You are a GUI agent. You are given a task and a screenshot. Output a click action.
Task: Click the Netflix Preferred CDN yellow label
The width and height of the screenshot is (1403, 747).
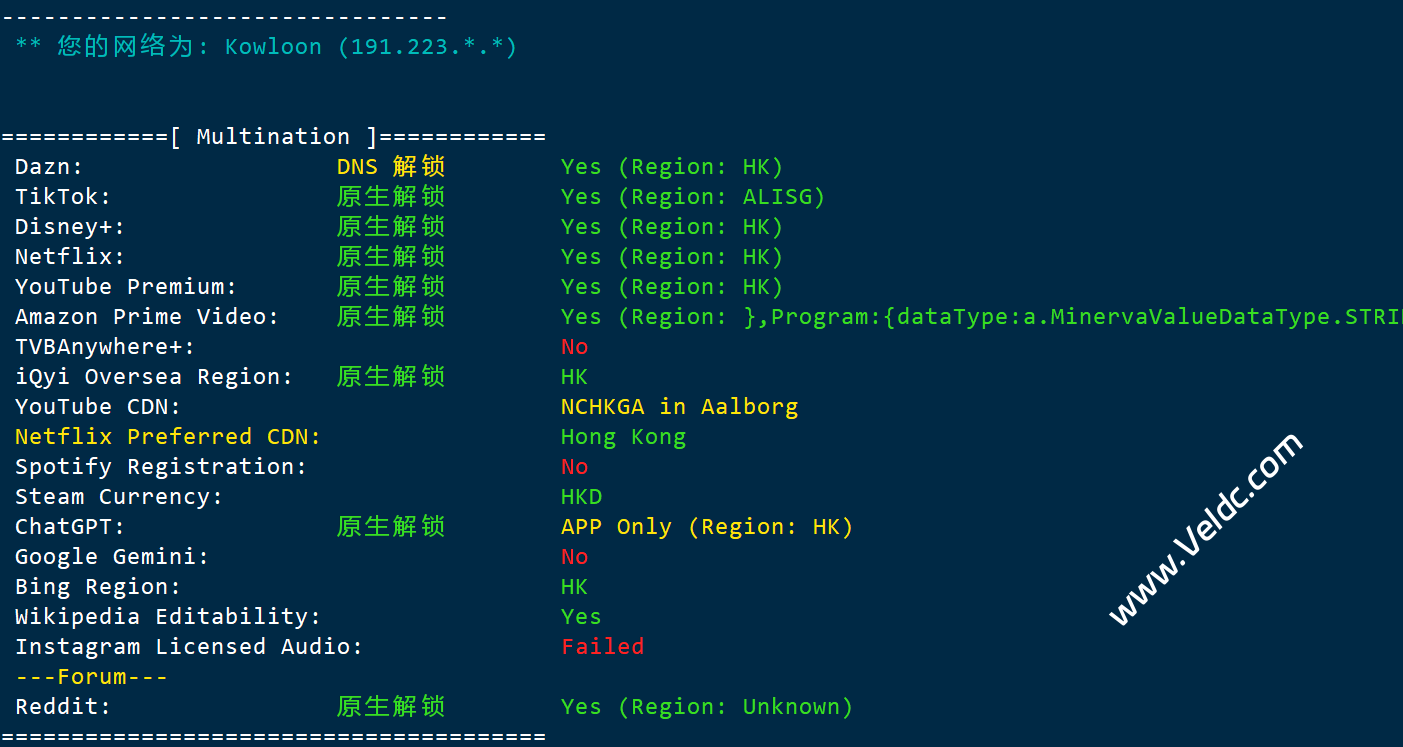coord(168,437)
